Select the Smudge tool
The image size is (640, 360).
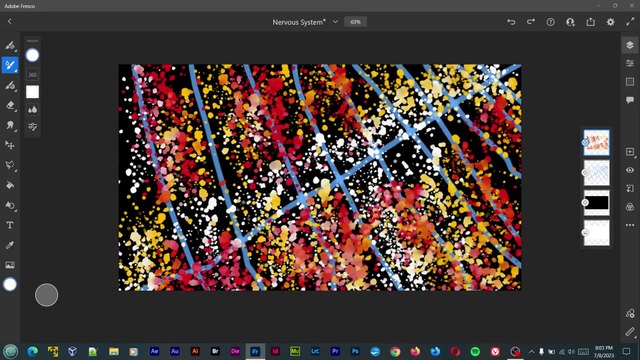click(x=10, y=125)
